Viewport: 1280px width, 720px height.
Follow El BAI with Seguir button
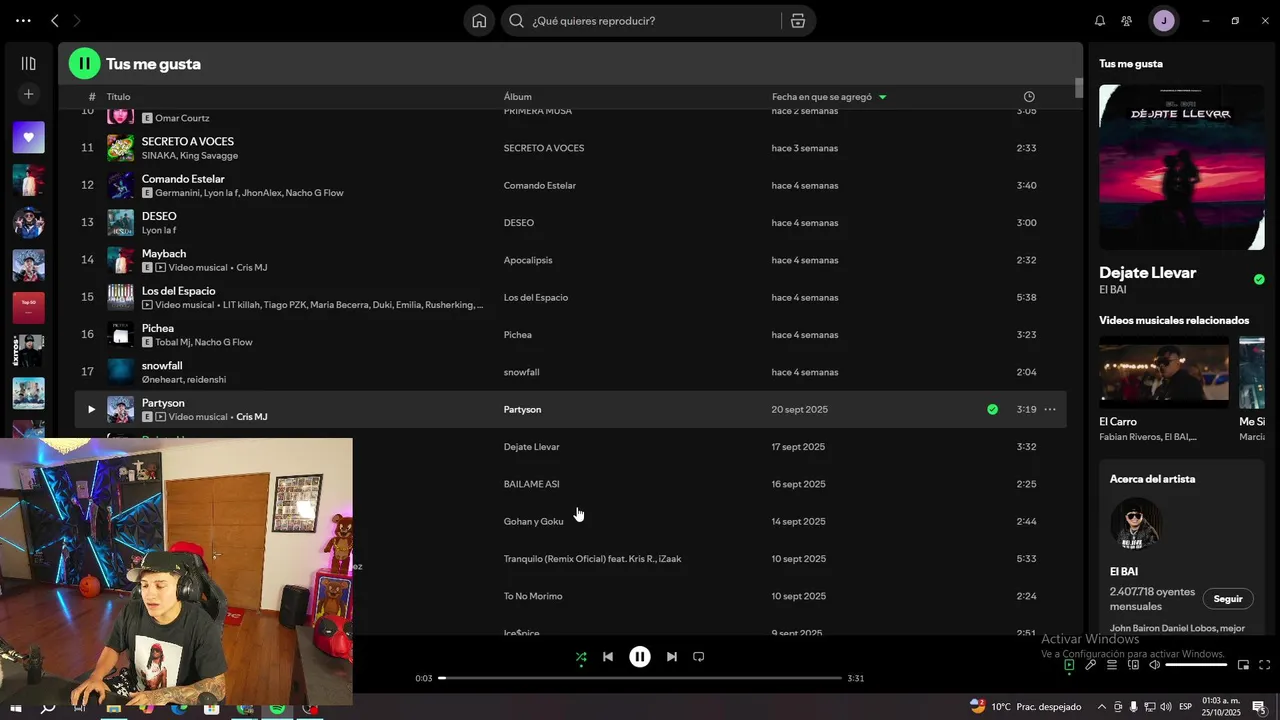(x=1227, y=599)
